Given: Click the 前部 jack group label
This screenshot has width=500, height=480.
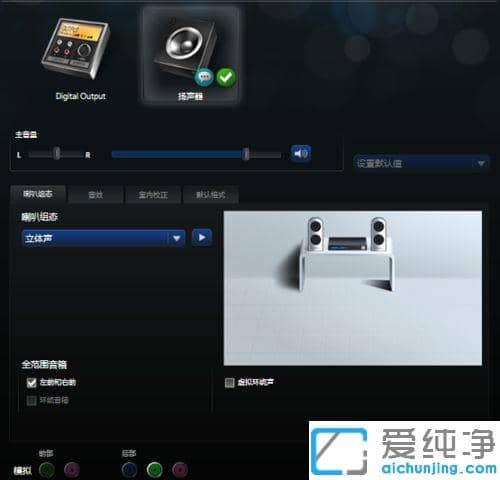Looking at the screenshot, I should click(46, 453).
